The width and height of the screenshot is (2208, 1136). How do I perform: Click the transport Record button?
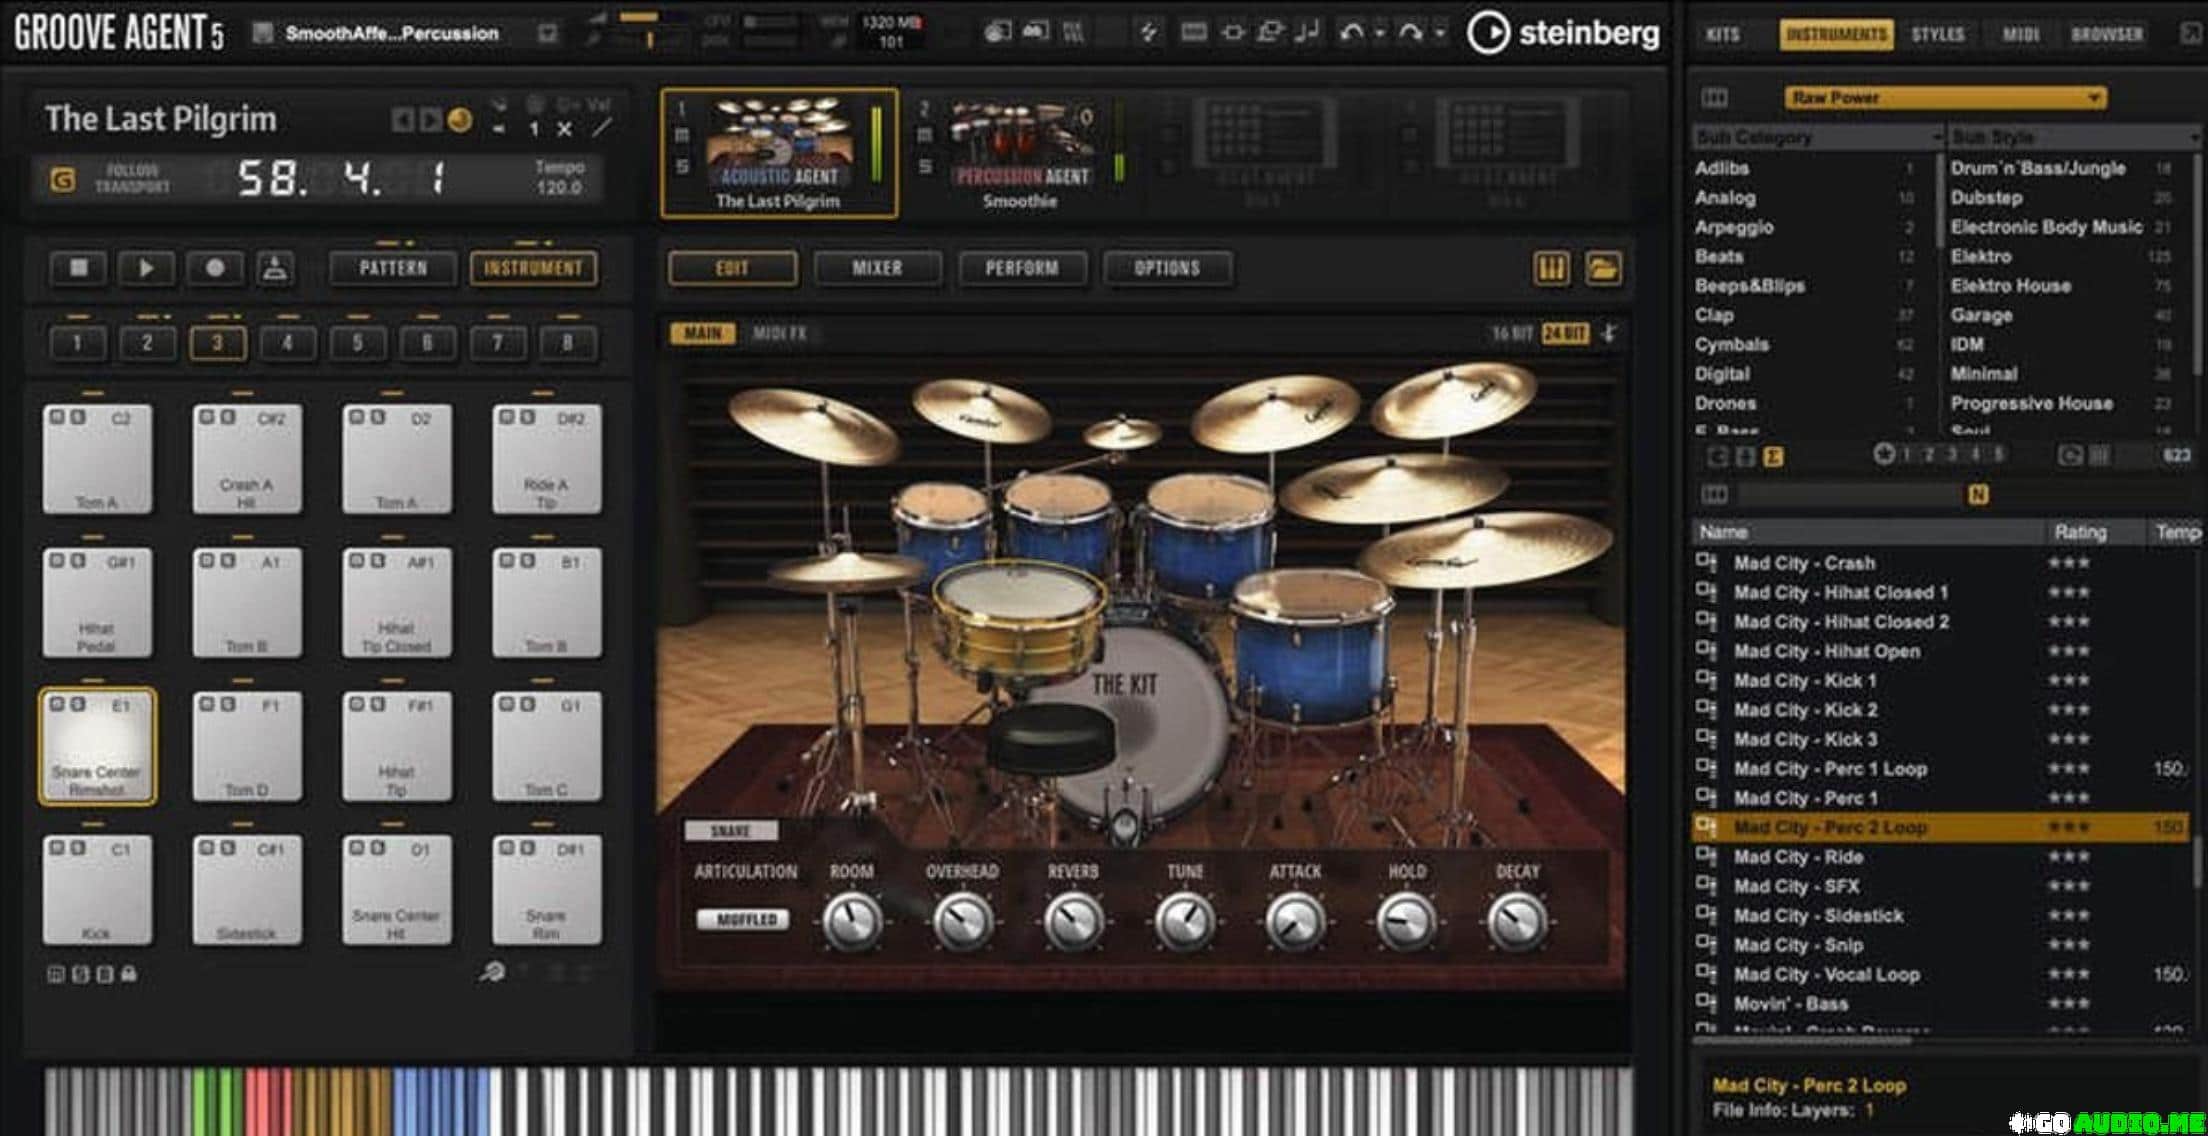214,268
